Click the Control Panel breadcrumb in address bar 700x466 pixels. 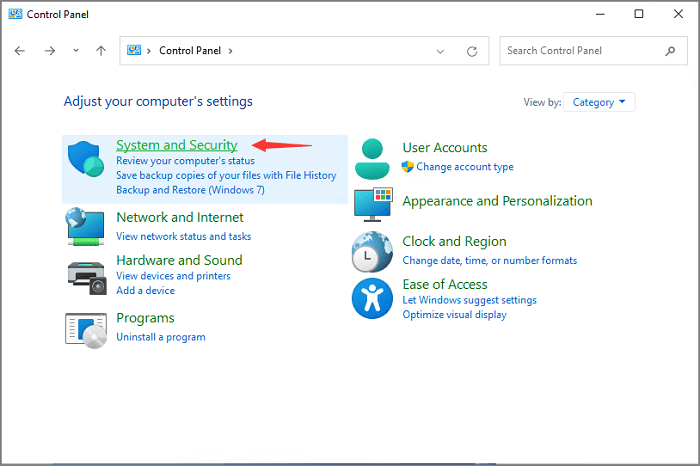190,51
